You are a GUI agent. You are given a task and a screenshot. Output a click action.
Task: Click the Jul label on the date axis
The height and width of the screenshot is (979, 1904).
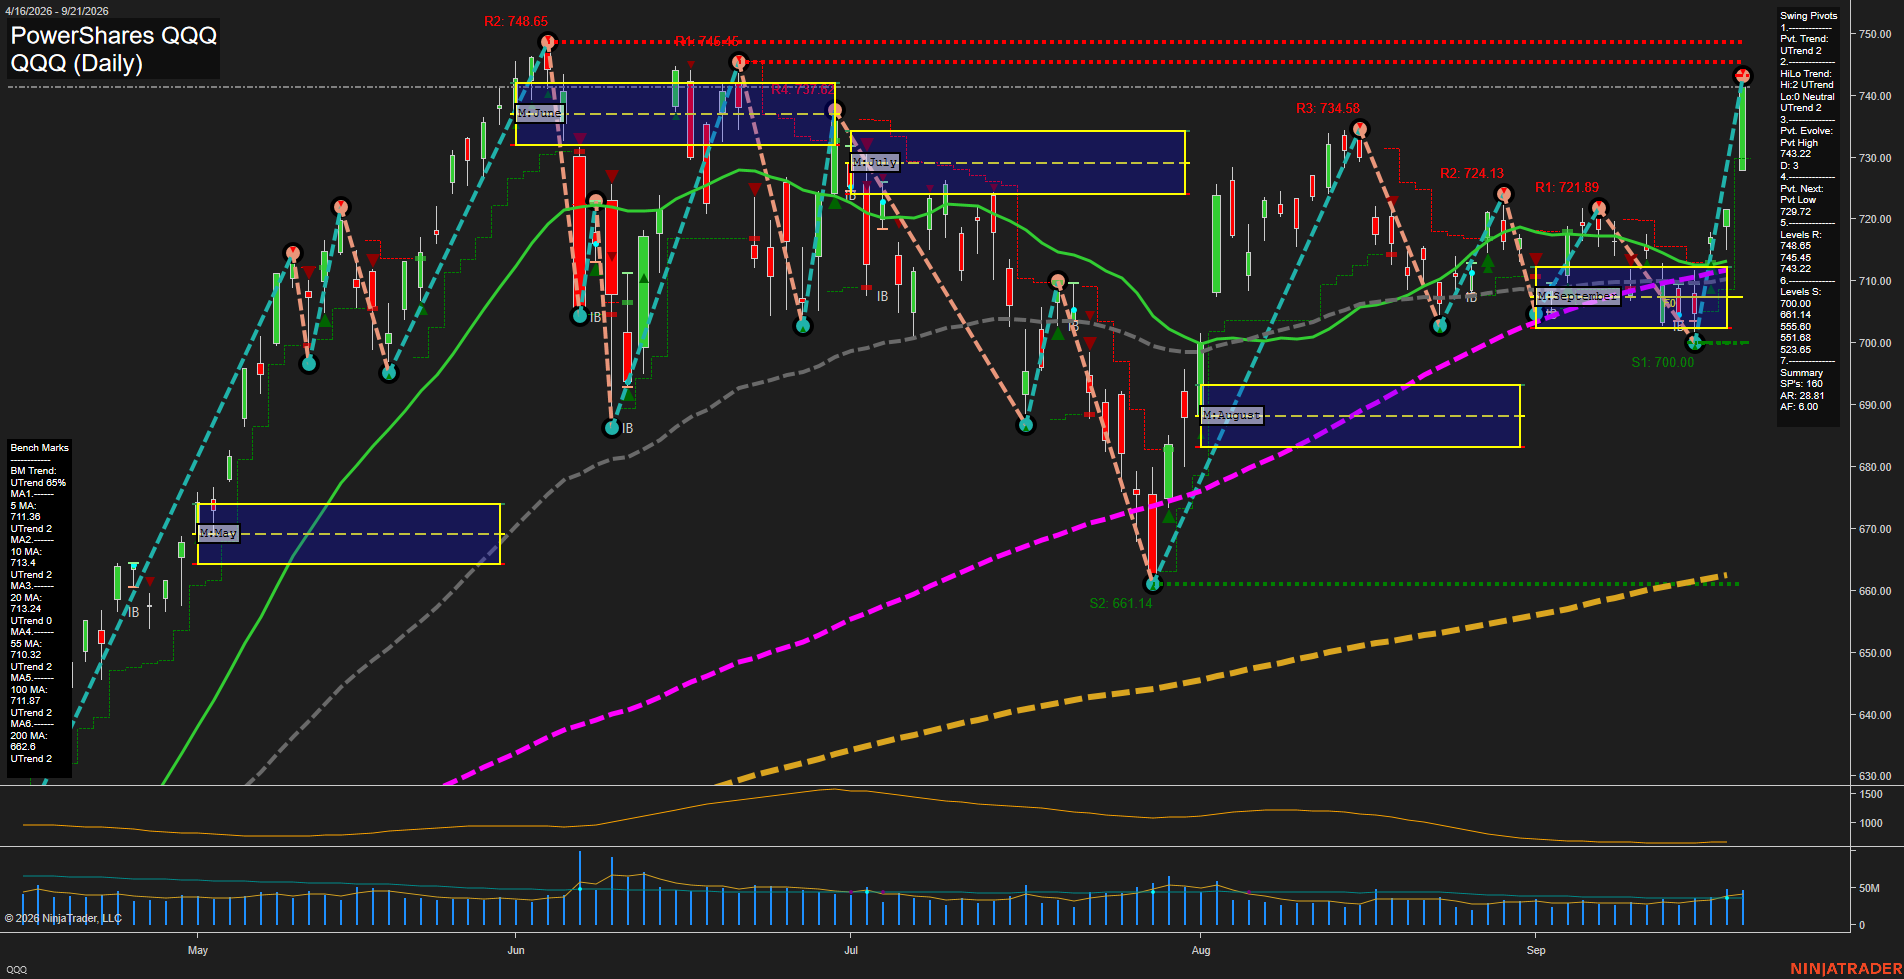pos(851,950)
